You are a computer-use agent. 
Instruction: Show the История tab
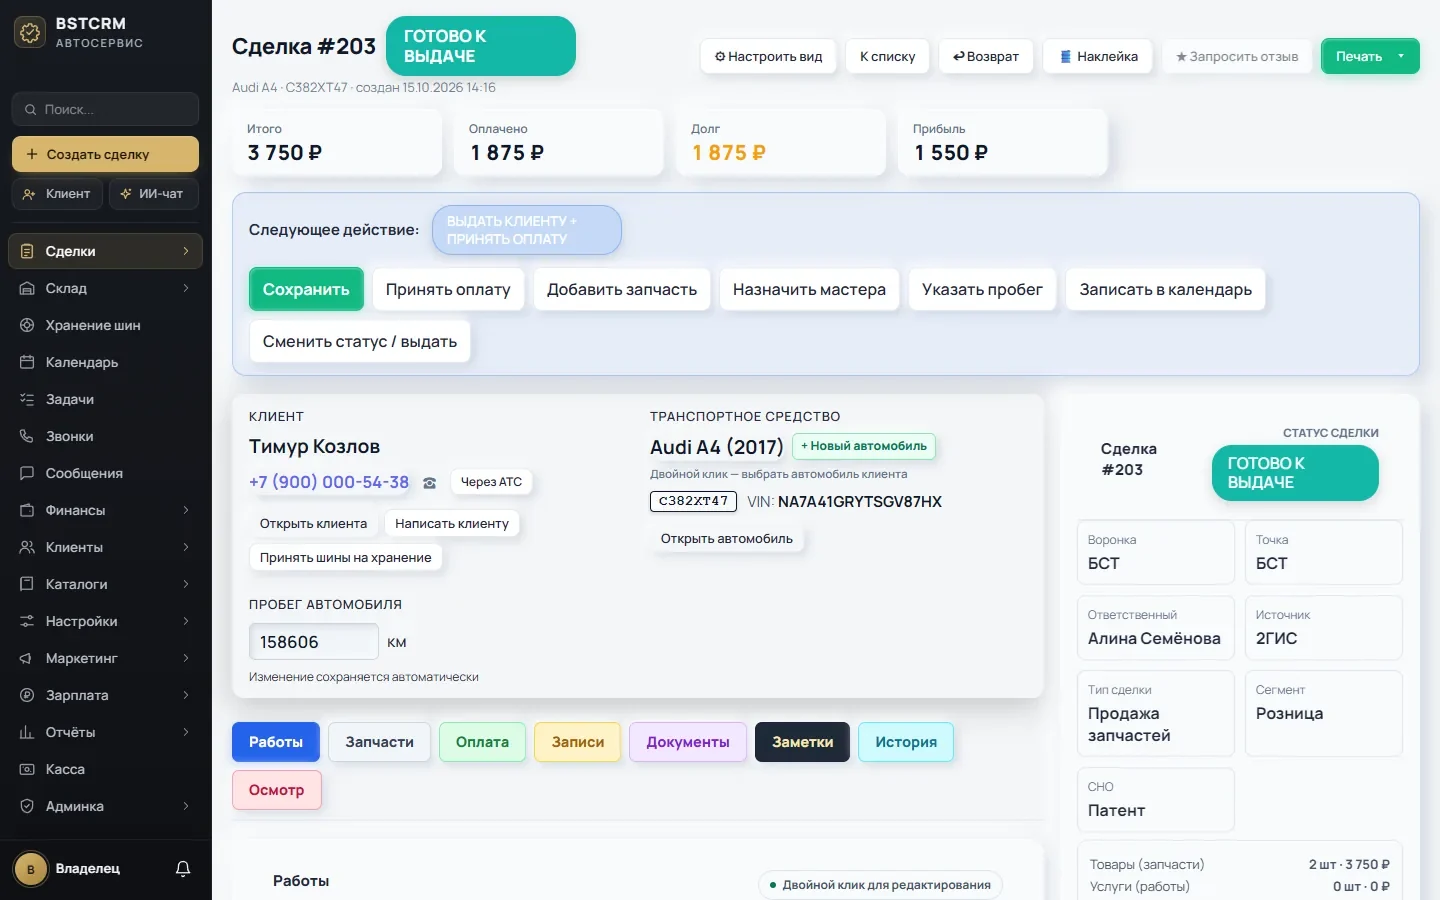[x=906, y=742]
